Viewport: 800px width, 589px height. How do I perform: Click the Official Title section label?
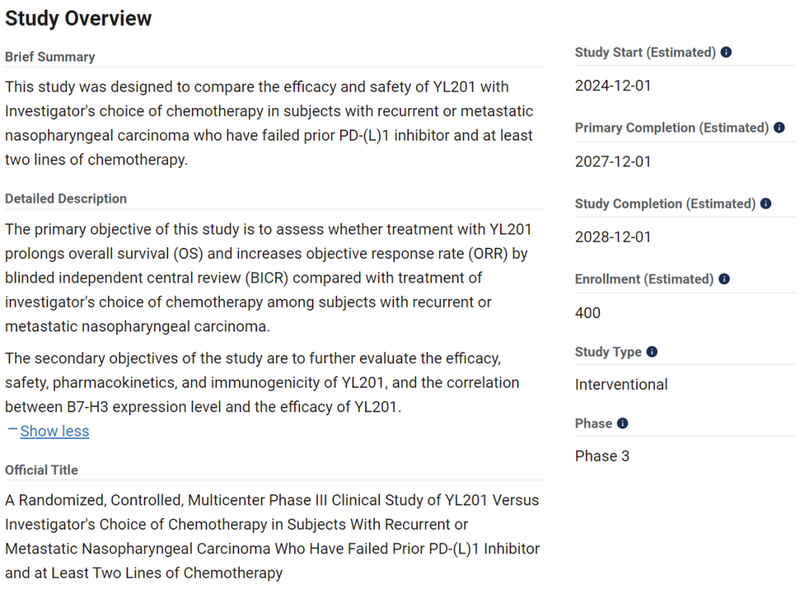tap(41, 470)
